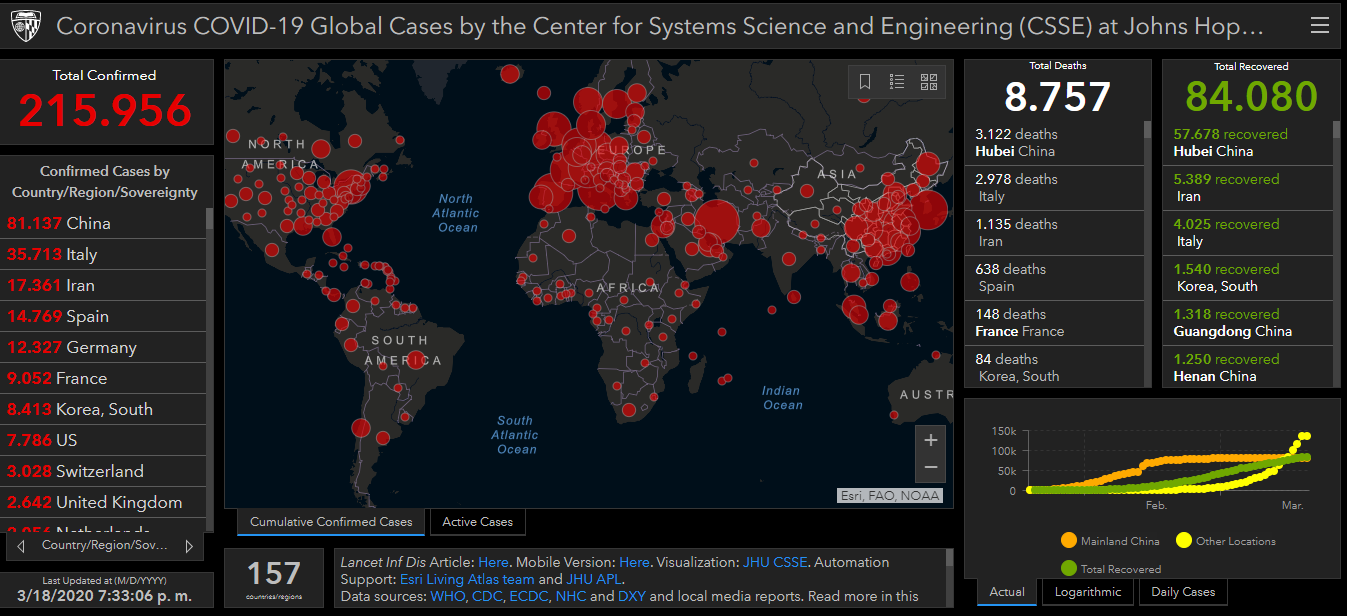
Task: Open the WHO data source link
Action: (447, 596)
